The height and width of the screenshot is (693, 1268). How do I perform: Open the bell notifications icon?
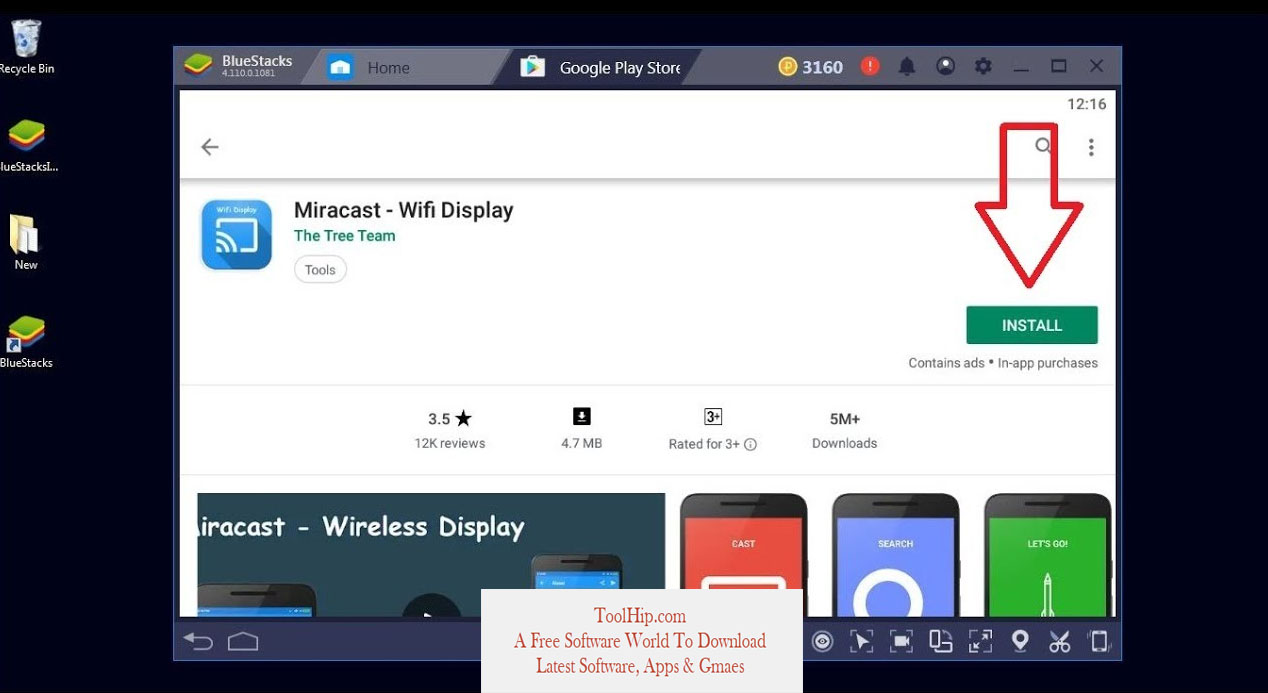coord(907,67)
